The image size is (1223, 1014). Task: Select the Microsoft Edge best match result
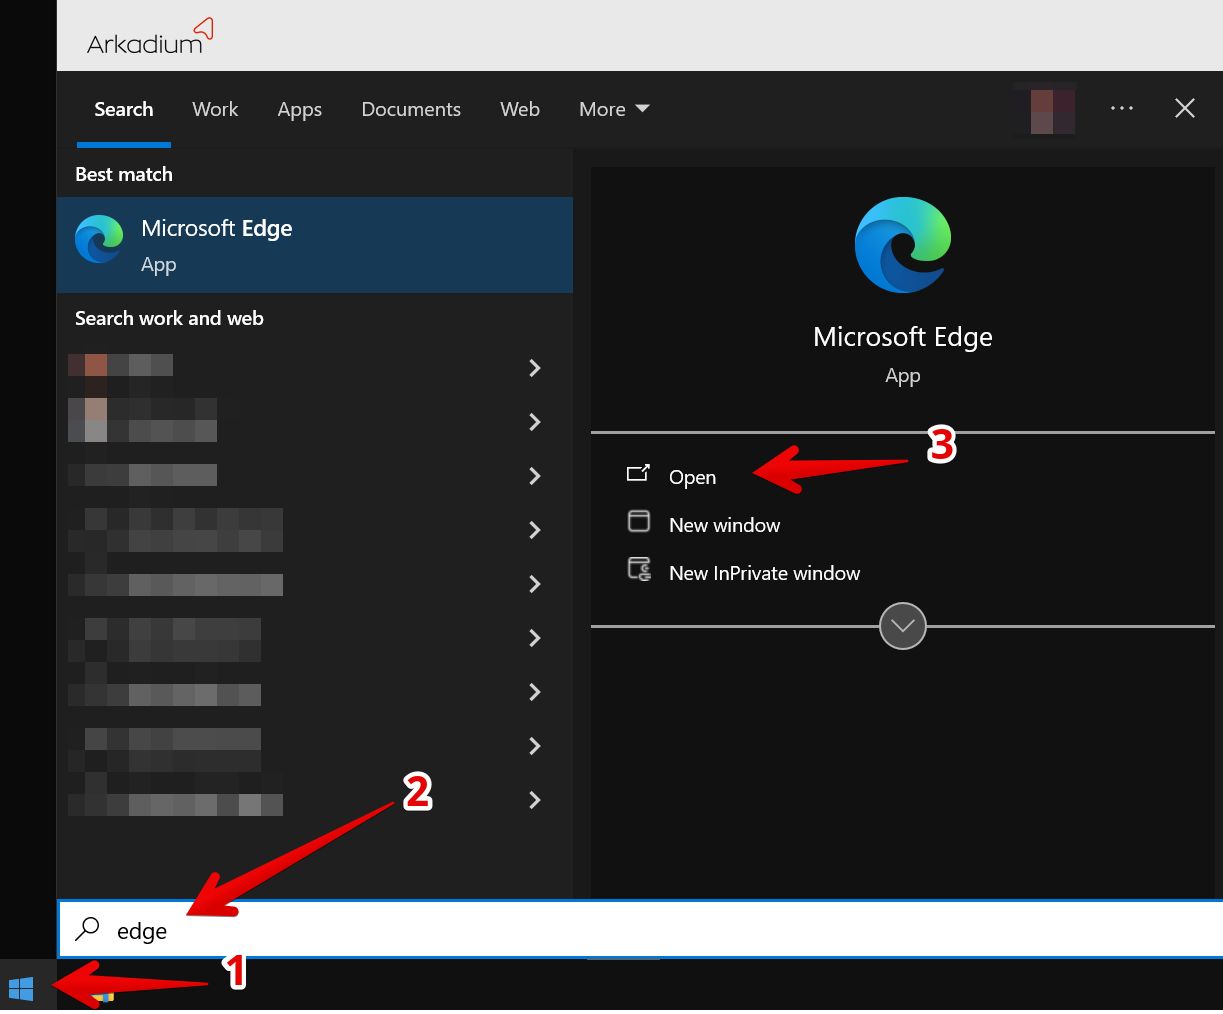click(315, 245)
